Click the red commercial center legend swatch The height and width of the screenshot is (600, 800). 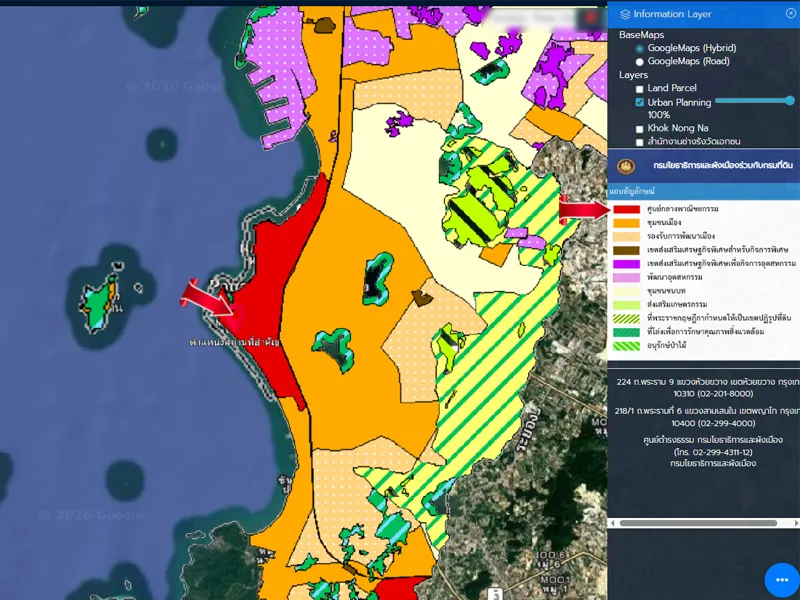point(627,209)
